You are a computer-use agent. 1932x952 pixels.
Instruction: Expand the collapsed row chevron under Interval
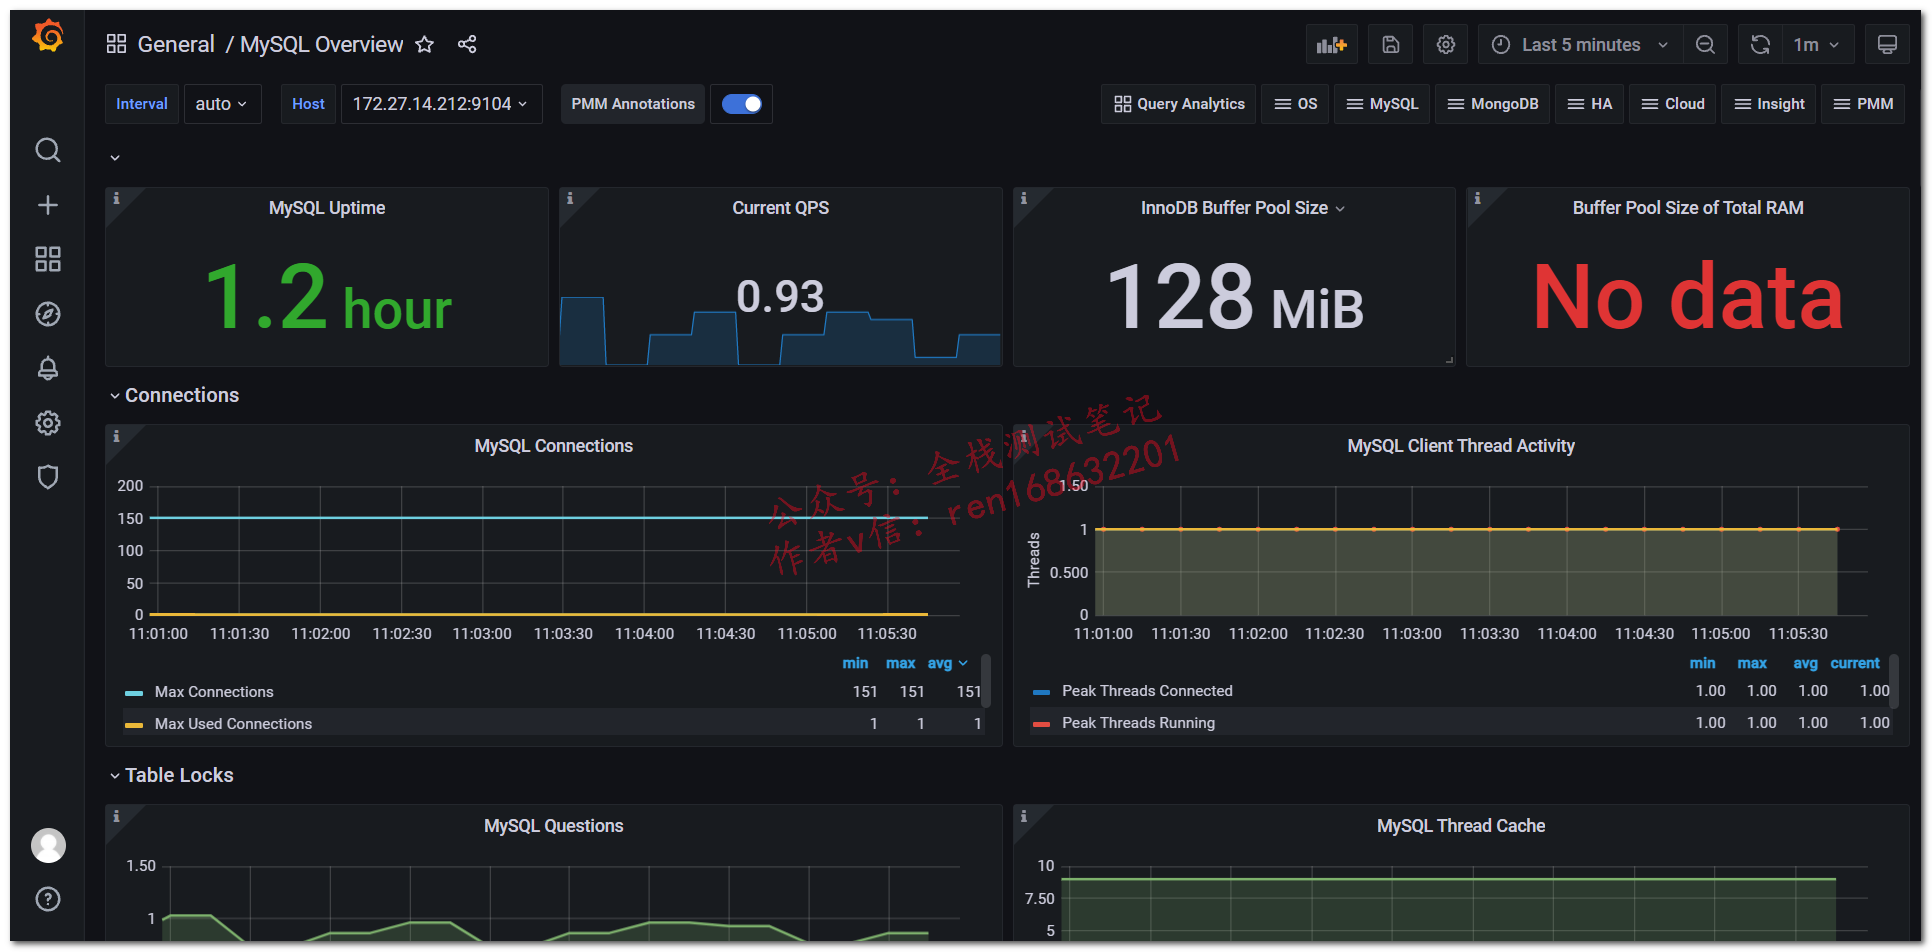(x=115, y=157)
